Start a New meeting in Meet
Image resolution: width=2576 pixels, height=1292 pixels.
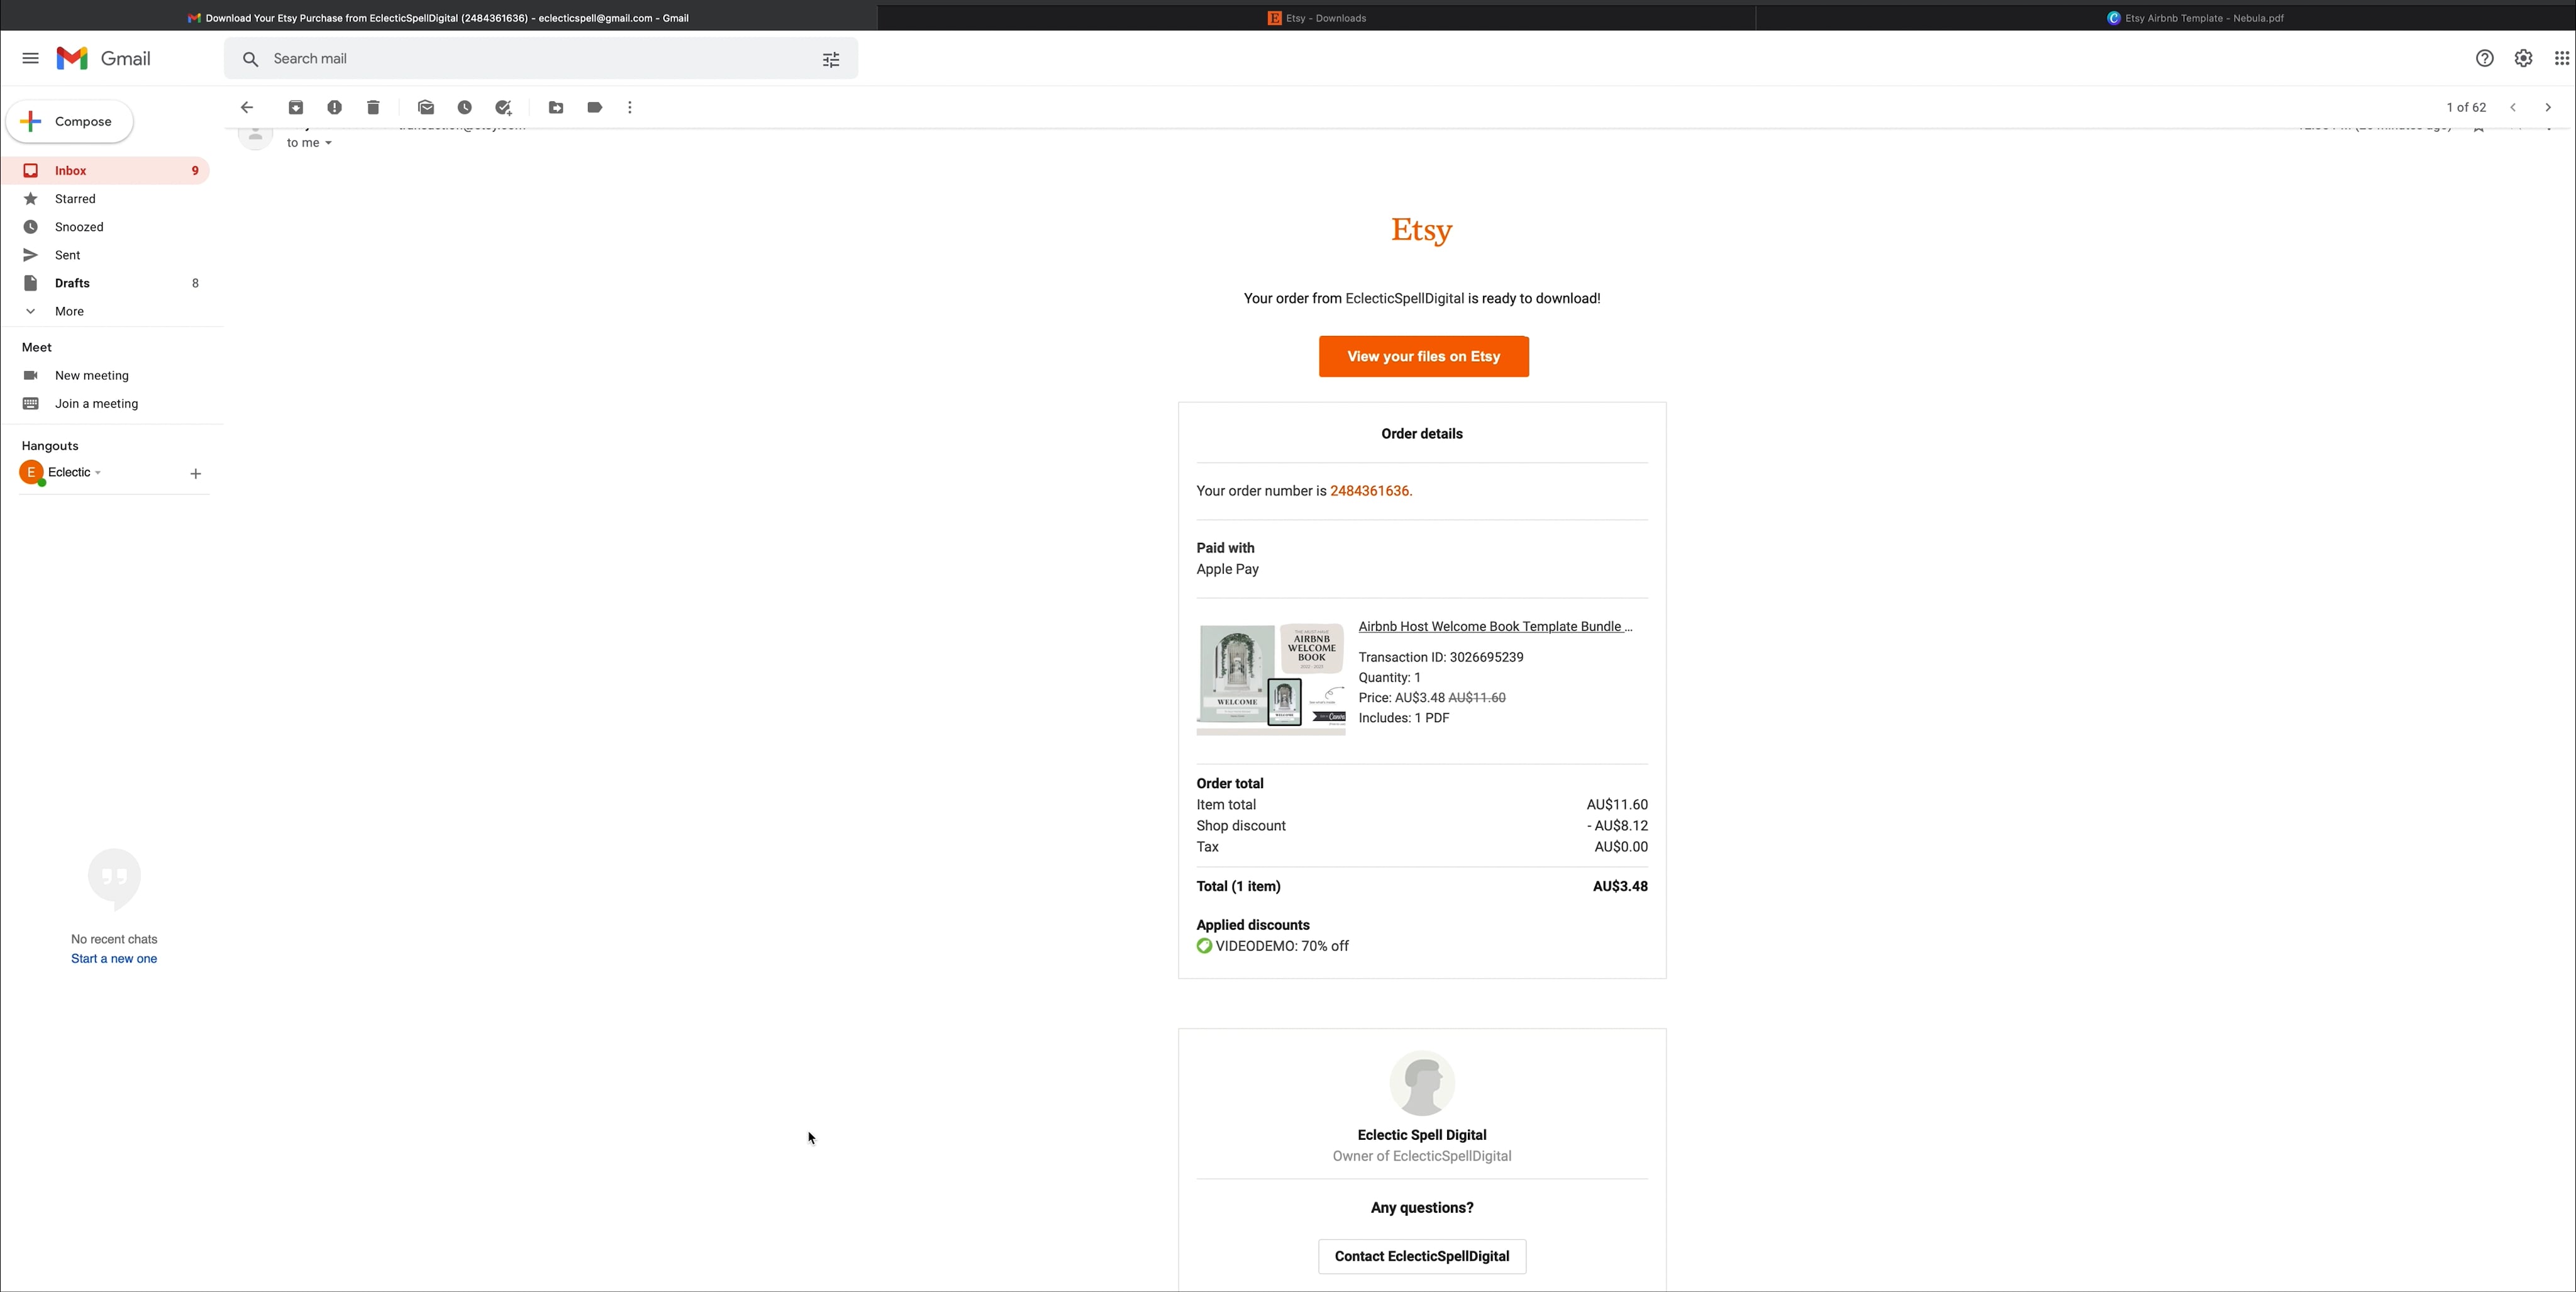pos(92,375)
